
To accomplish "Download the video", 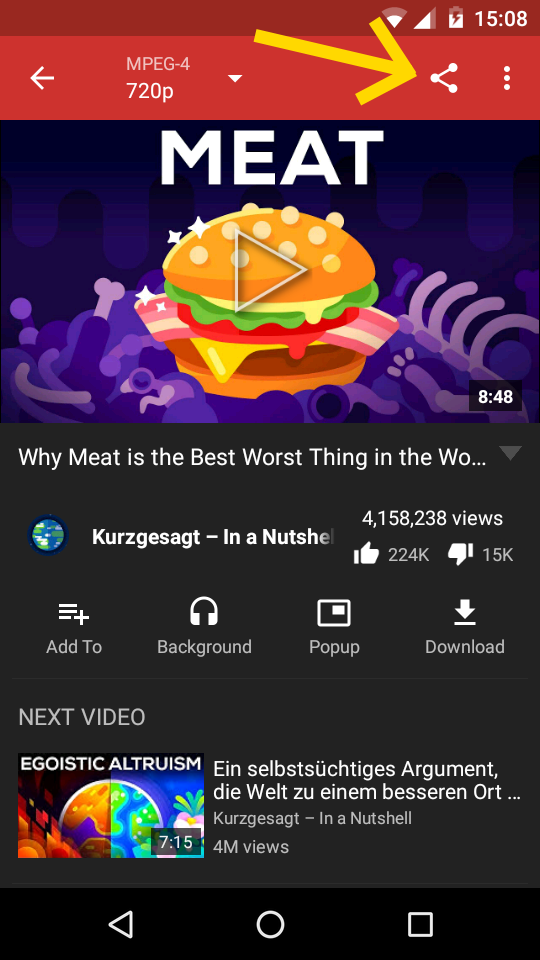I will pos(465,627).
